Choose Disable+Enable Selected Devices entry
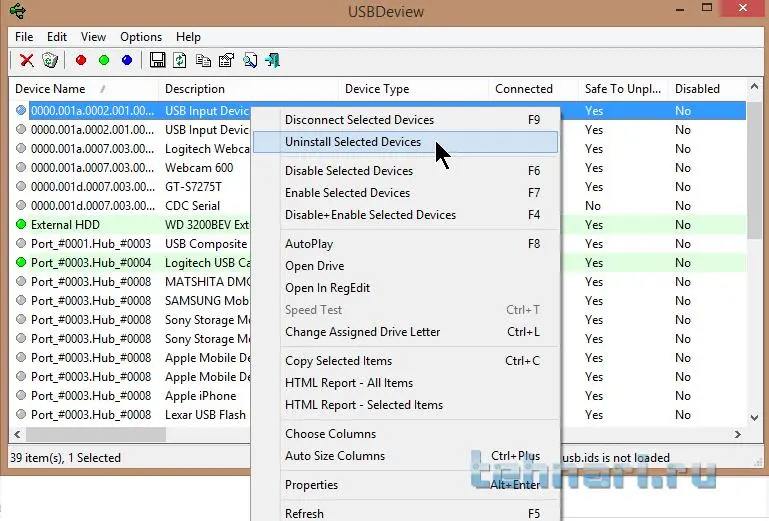The width and height of the screenshot is (769, 521). (405, 215)
